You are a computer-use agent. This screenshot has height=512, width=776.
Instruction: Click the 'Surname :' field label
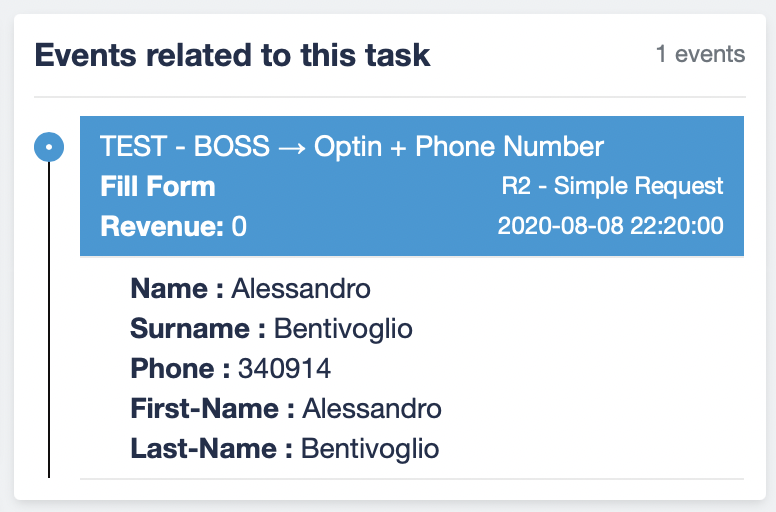(198, 329)
